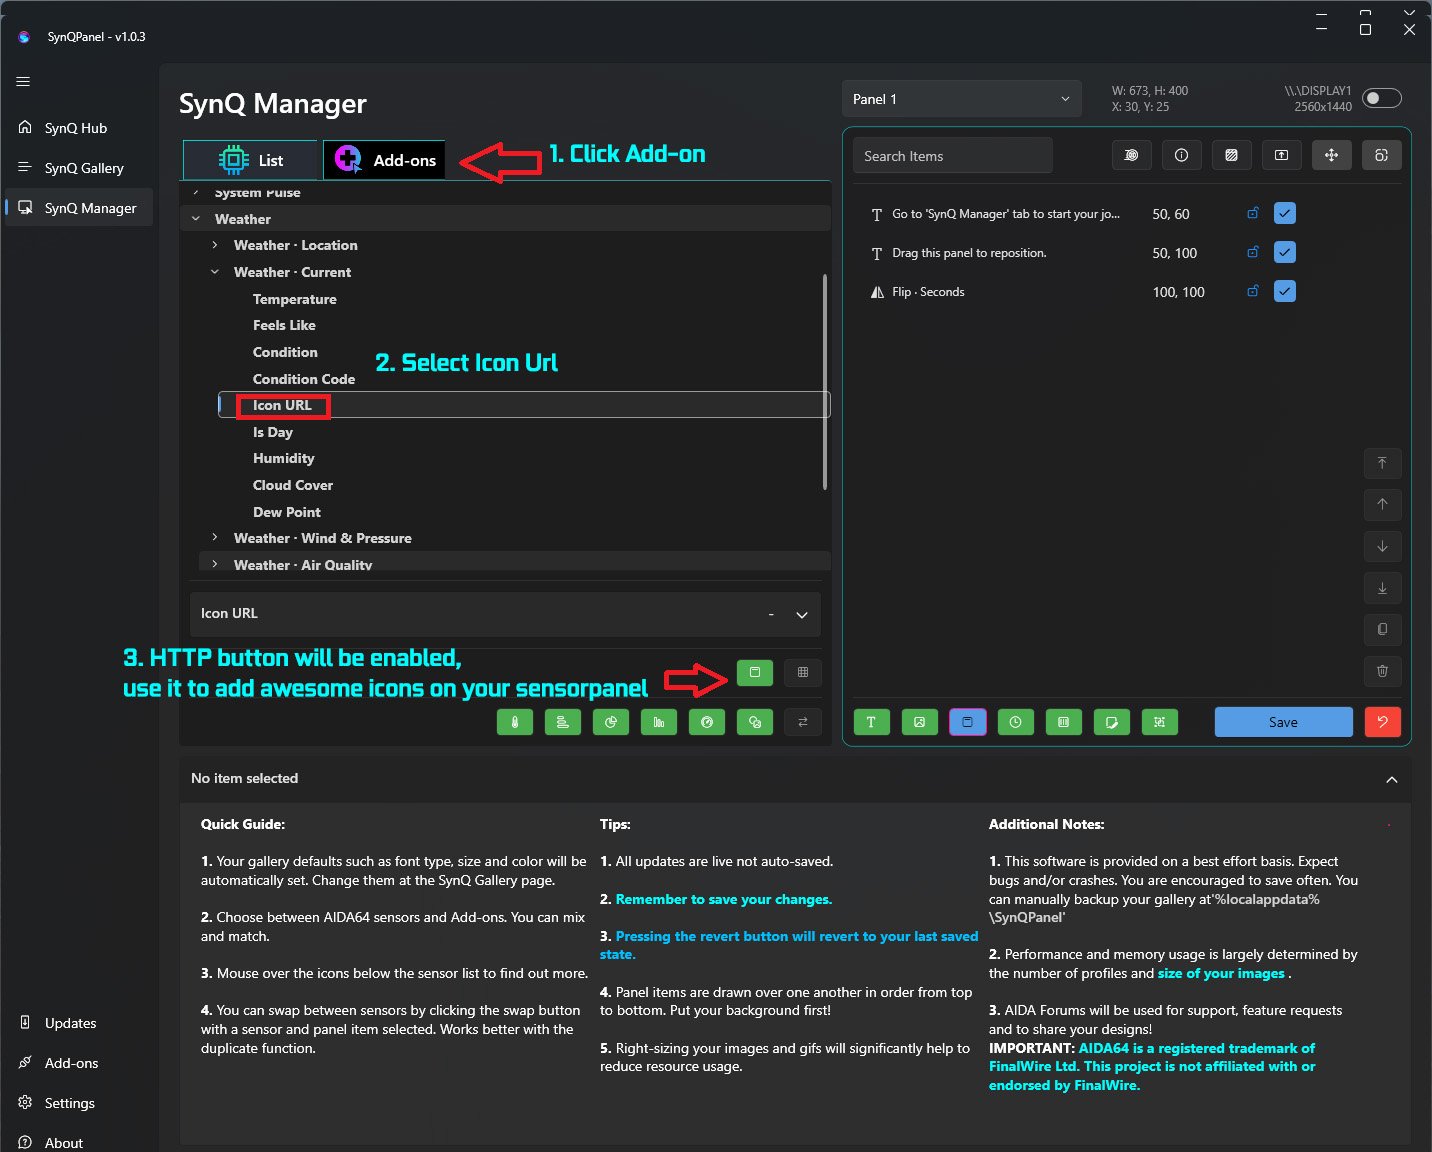Click the blue Save button

[1283, 722]
